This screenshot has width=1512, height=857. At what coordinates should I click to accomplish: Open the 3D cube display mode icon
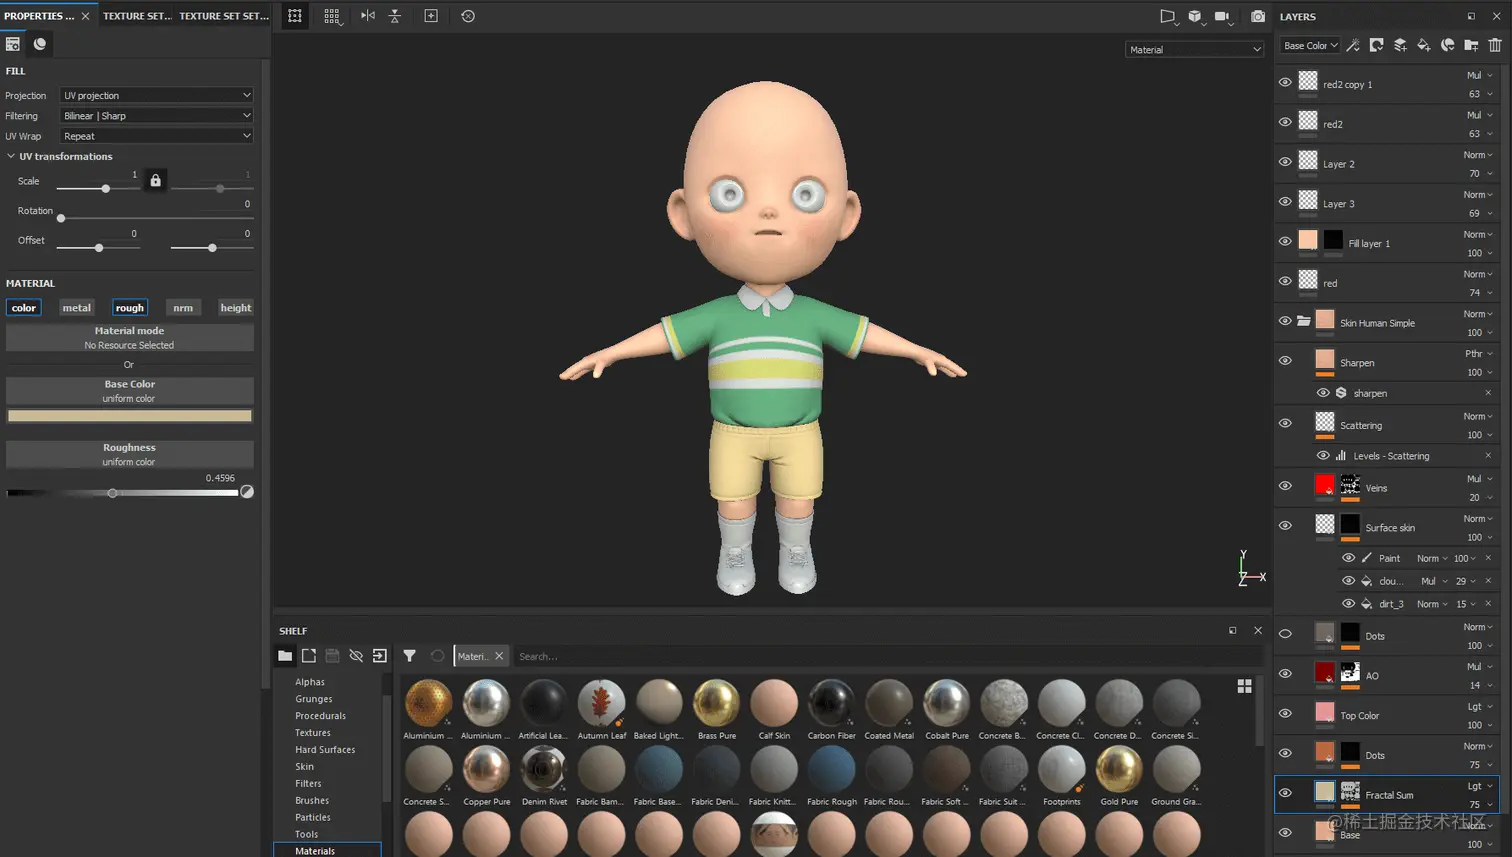coord(1195,16)
